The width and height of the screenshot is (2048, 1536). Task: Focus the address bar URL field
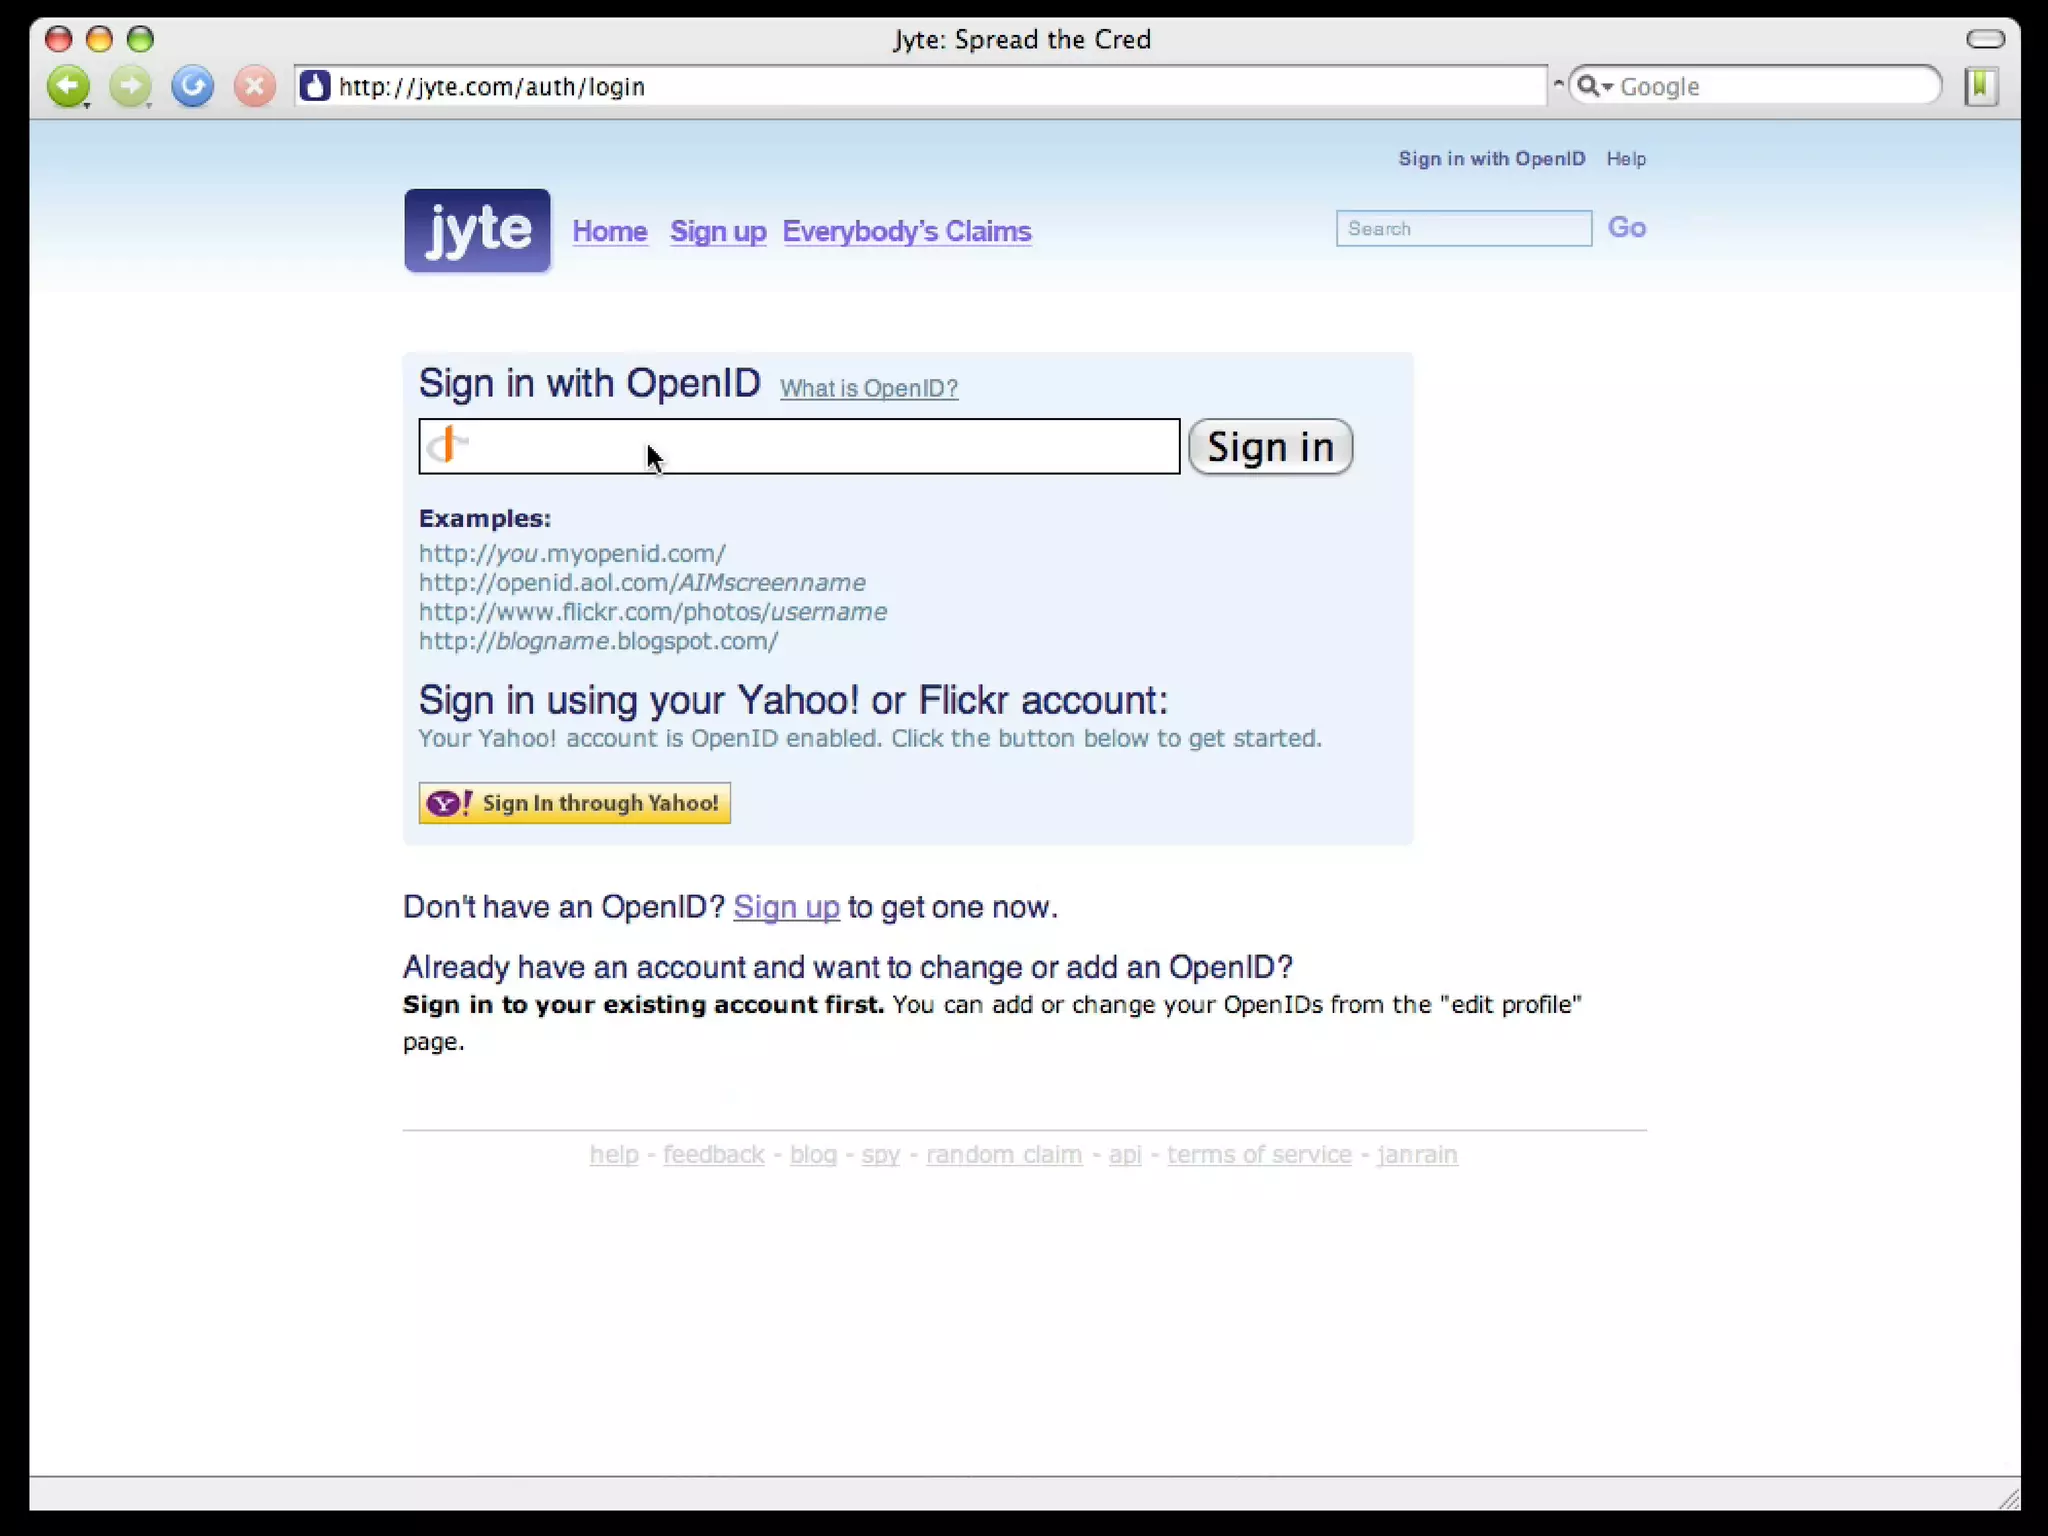[x=920, y=86]
